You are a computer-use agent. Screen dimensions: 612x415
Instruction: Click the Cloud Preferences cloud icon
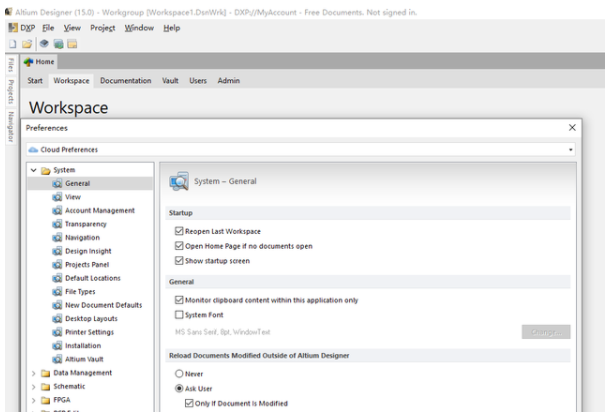(34, 150)
